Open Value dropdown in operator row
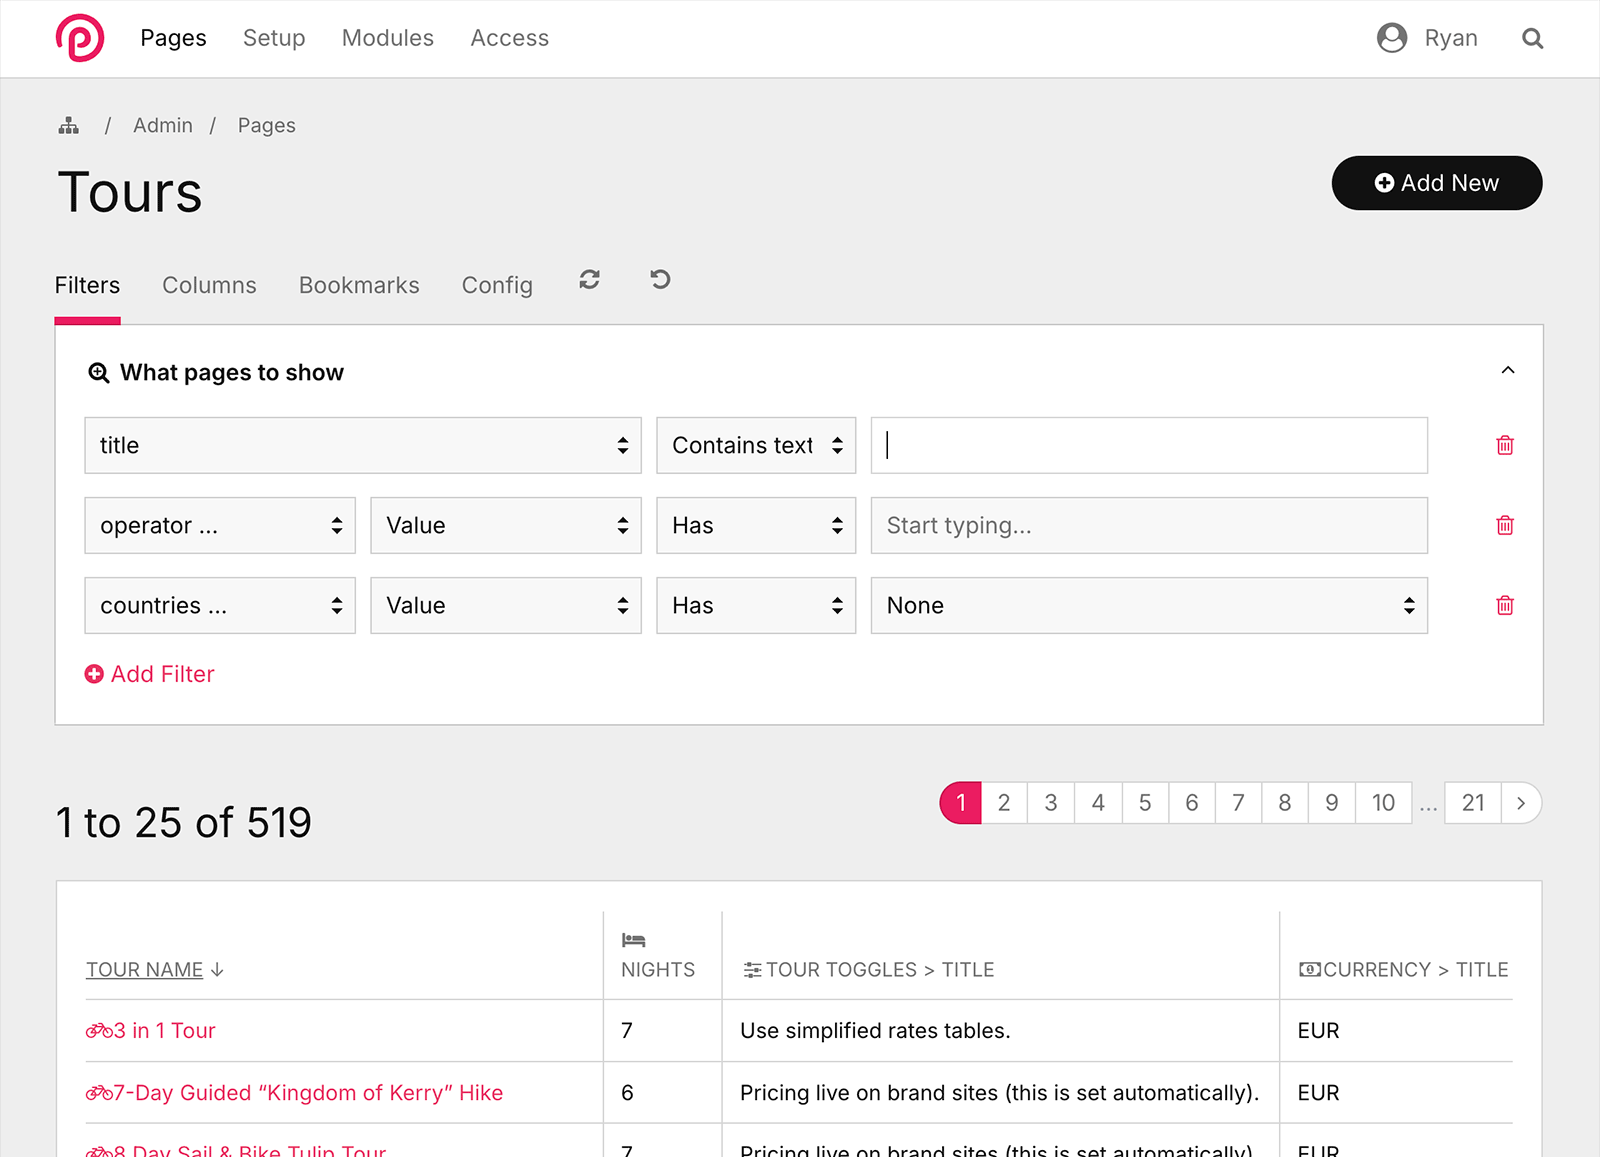The image size is (1600, 1157). click(x=506, y=525)
